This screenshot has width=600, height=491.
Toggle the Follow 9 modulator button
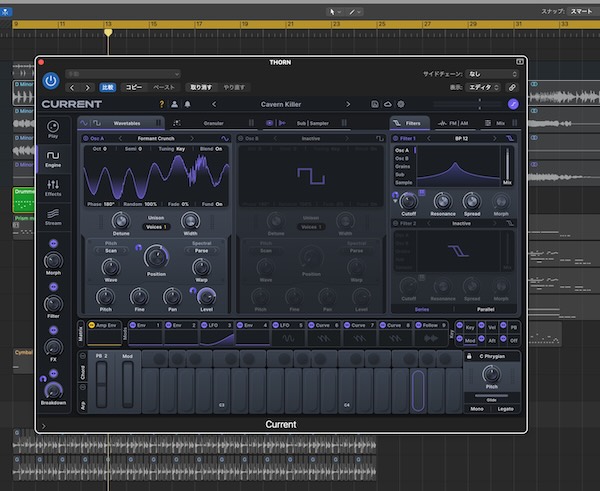point(418,325)
